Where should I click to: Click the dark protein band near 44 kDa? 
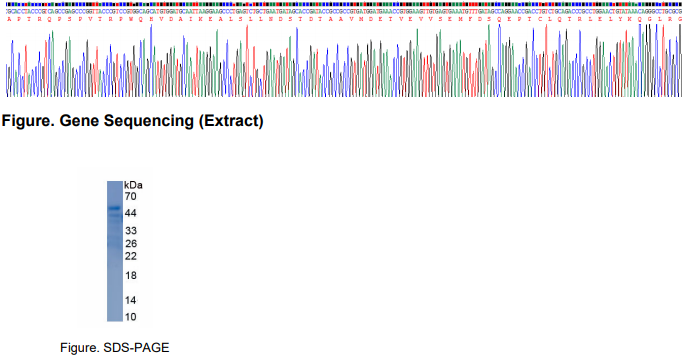[115, 208]
